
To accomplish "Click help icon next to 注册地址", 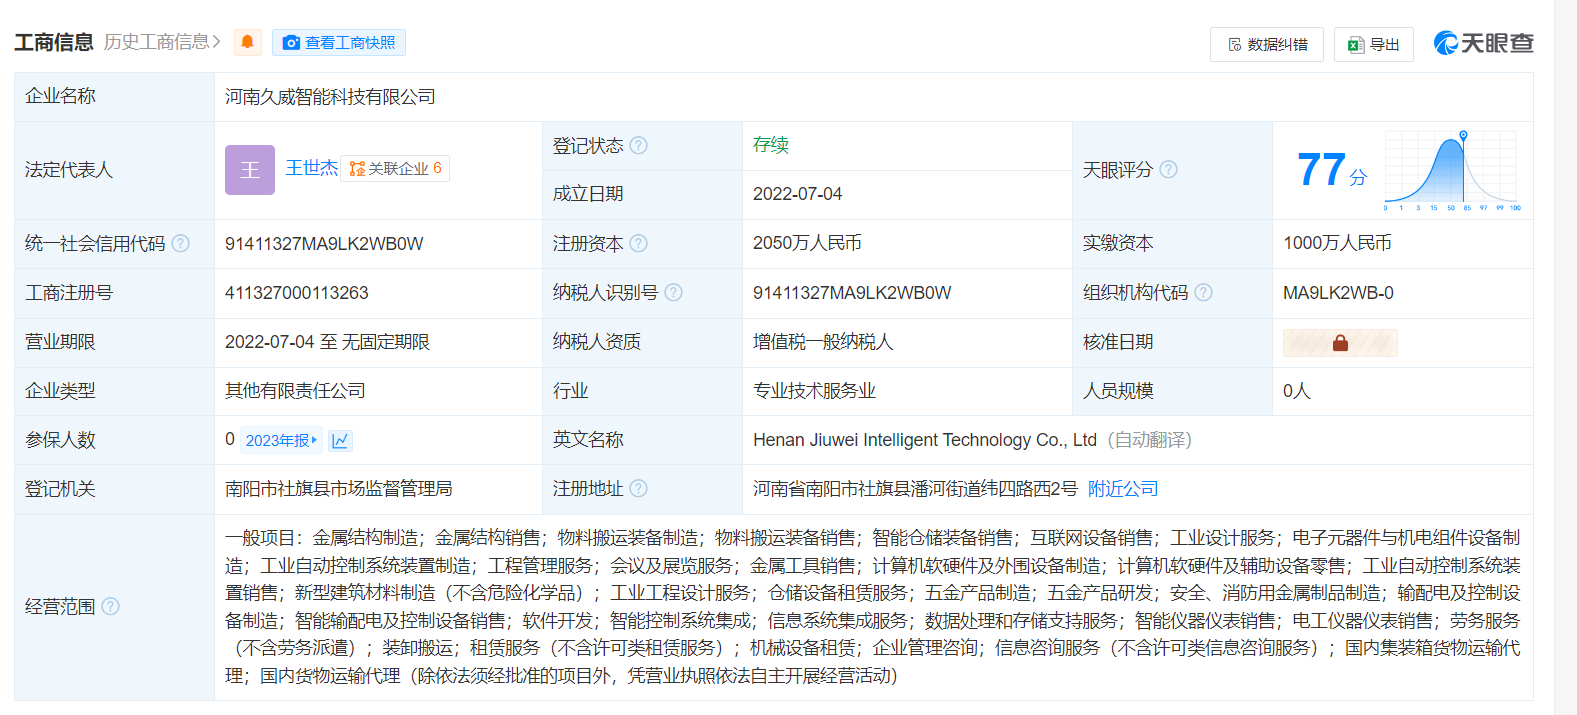I will (639, 488).
